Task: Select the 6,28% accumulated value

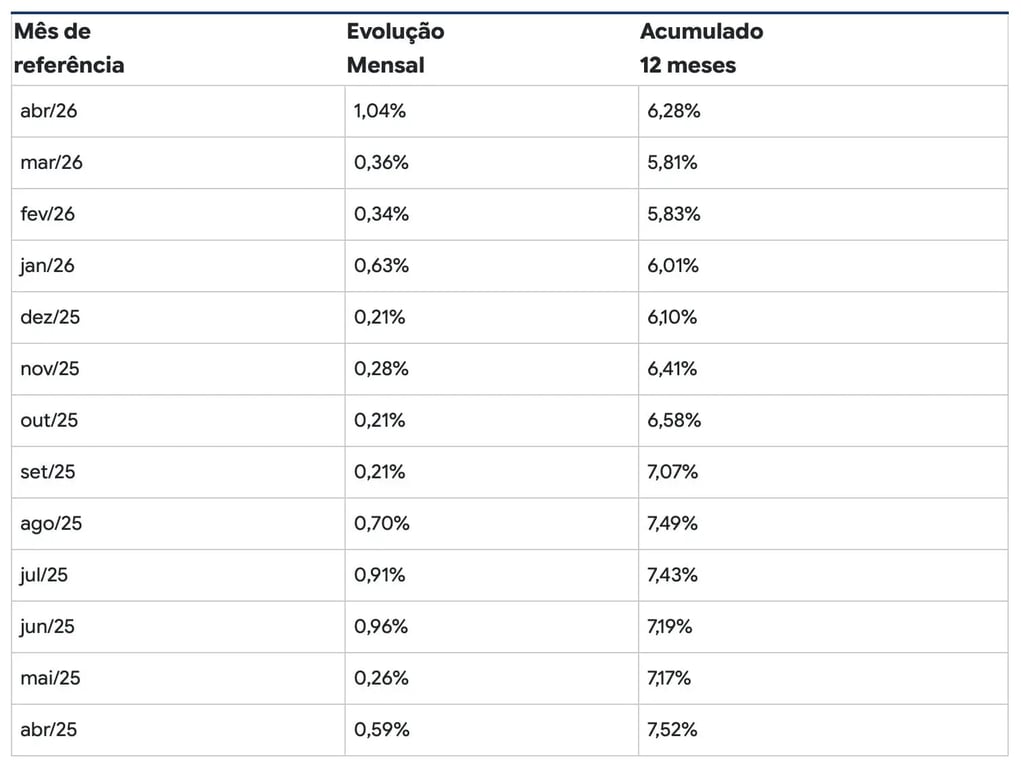Action: coord(674,111)
